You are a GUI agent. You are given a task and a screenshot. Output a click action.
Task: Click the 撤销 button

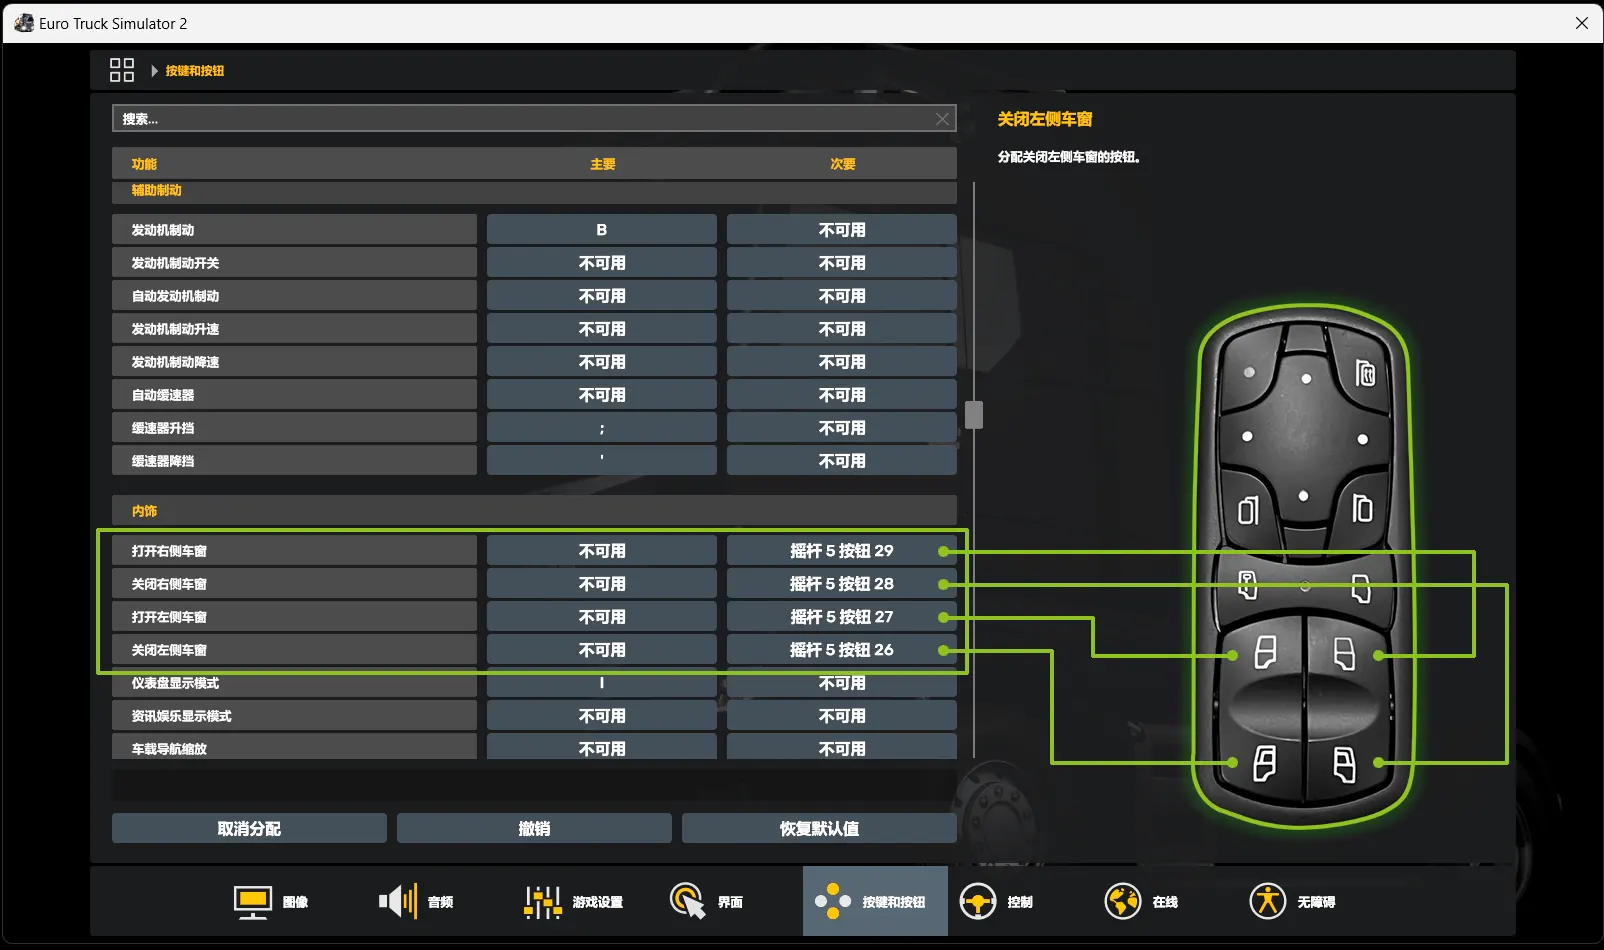coord(534,828)
